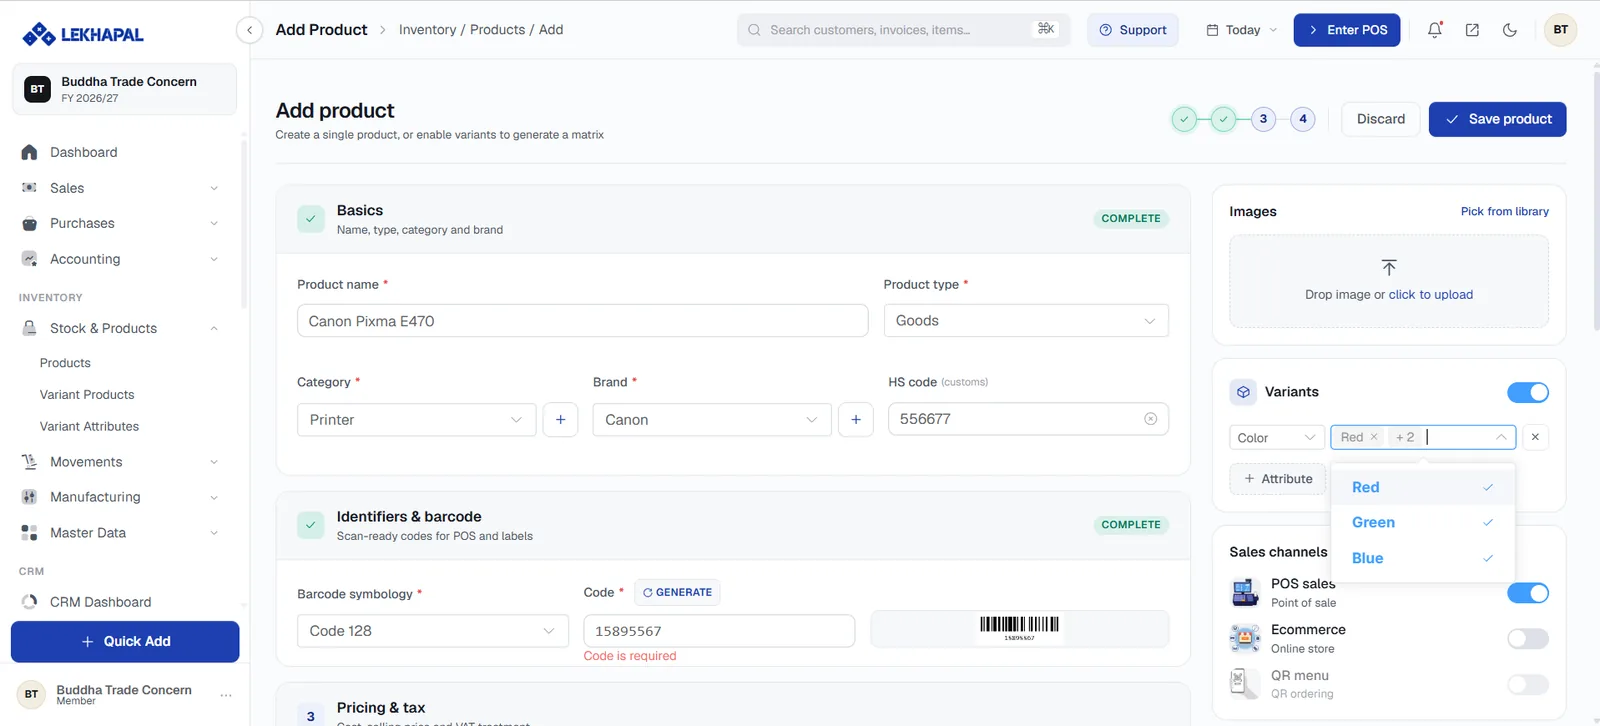Expand the Sales menu

tap(214, 188)
